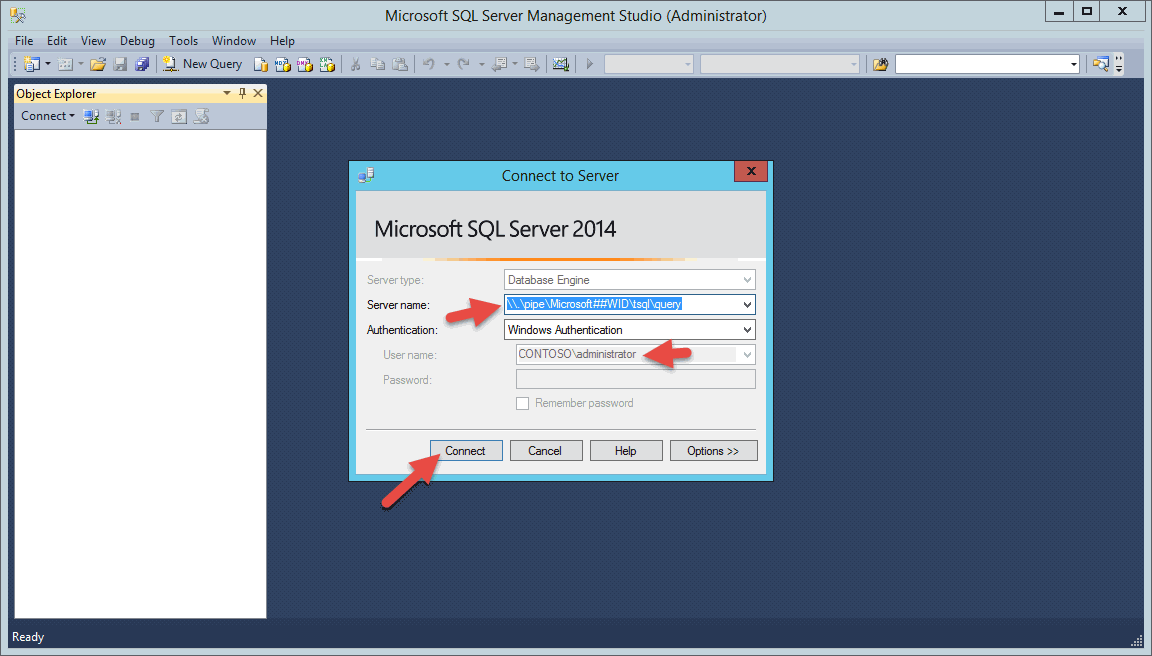
Task: Click the Password field
Action: pyautogui.click(x=636, y=379)
